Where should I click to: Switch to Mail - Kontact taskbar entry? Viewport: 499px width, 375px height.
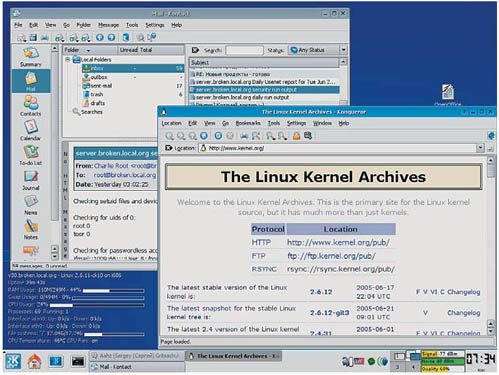coord(137,367)
